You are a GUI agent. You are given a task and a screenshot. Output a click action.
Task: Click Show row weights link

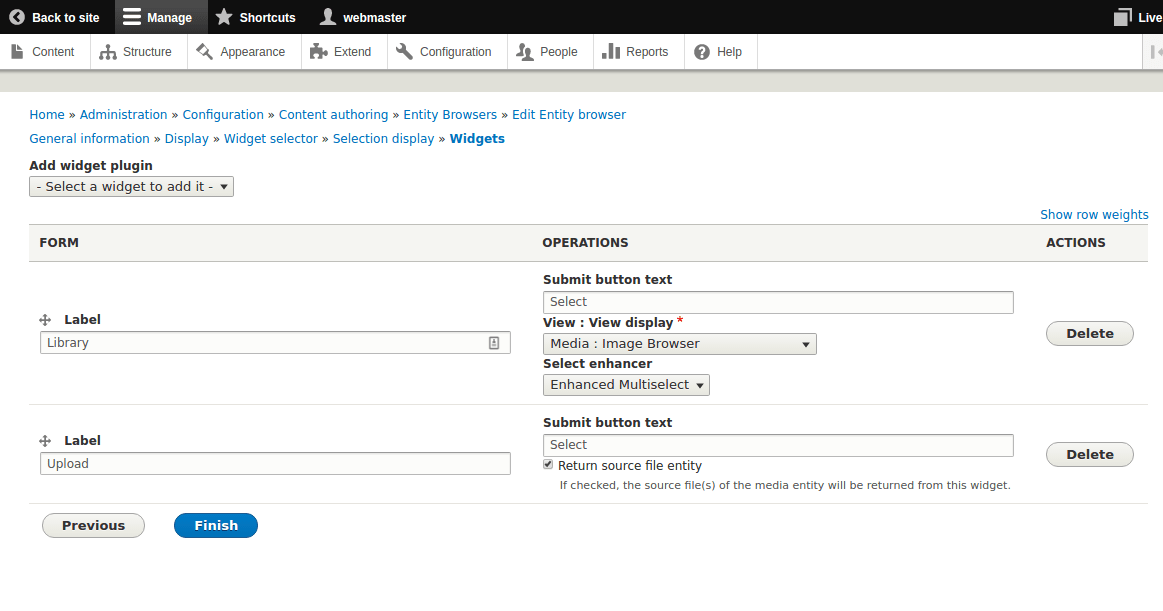tap(1094, 214)
